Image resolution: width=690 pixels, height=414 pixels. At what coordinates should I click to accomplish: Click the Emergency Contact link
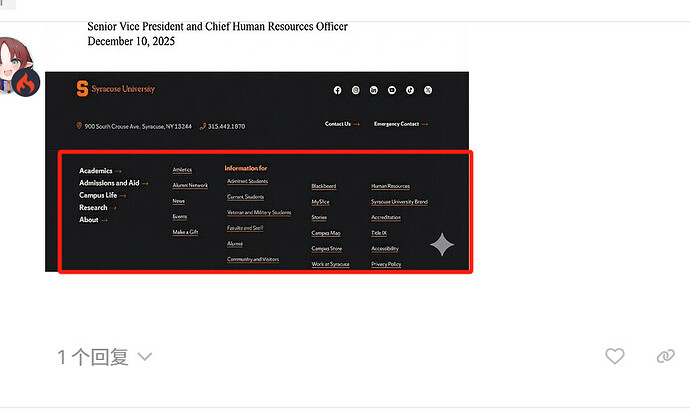(401, 124)
